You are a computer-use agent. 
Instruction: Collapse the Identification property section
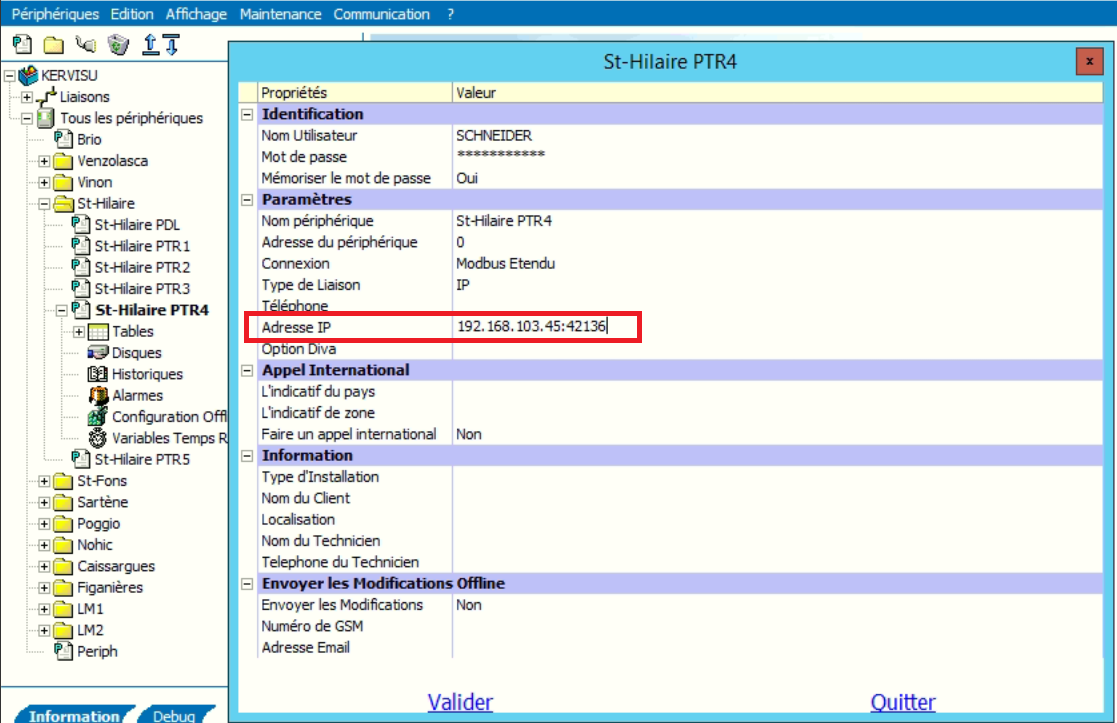pyautogui.click(x=247, y=114)
